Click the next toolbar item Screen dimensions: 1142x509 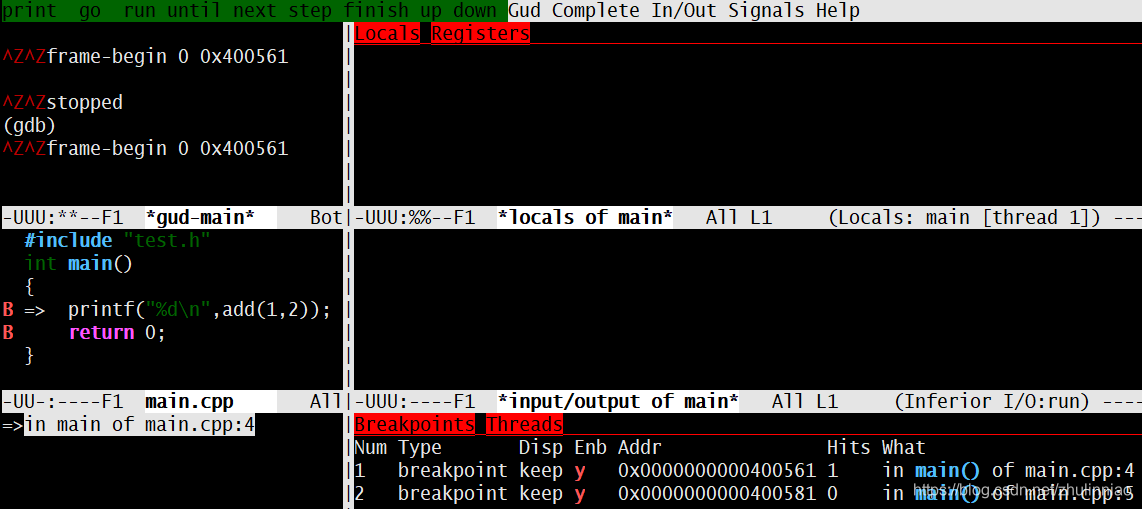(255, 11)
